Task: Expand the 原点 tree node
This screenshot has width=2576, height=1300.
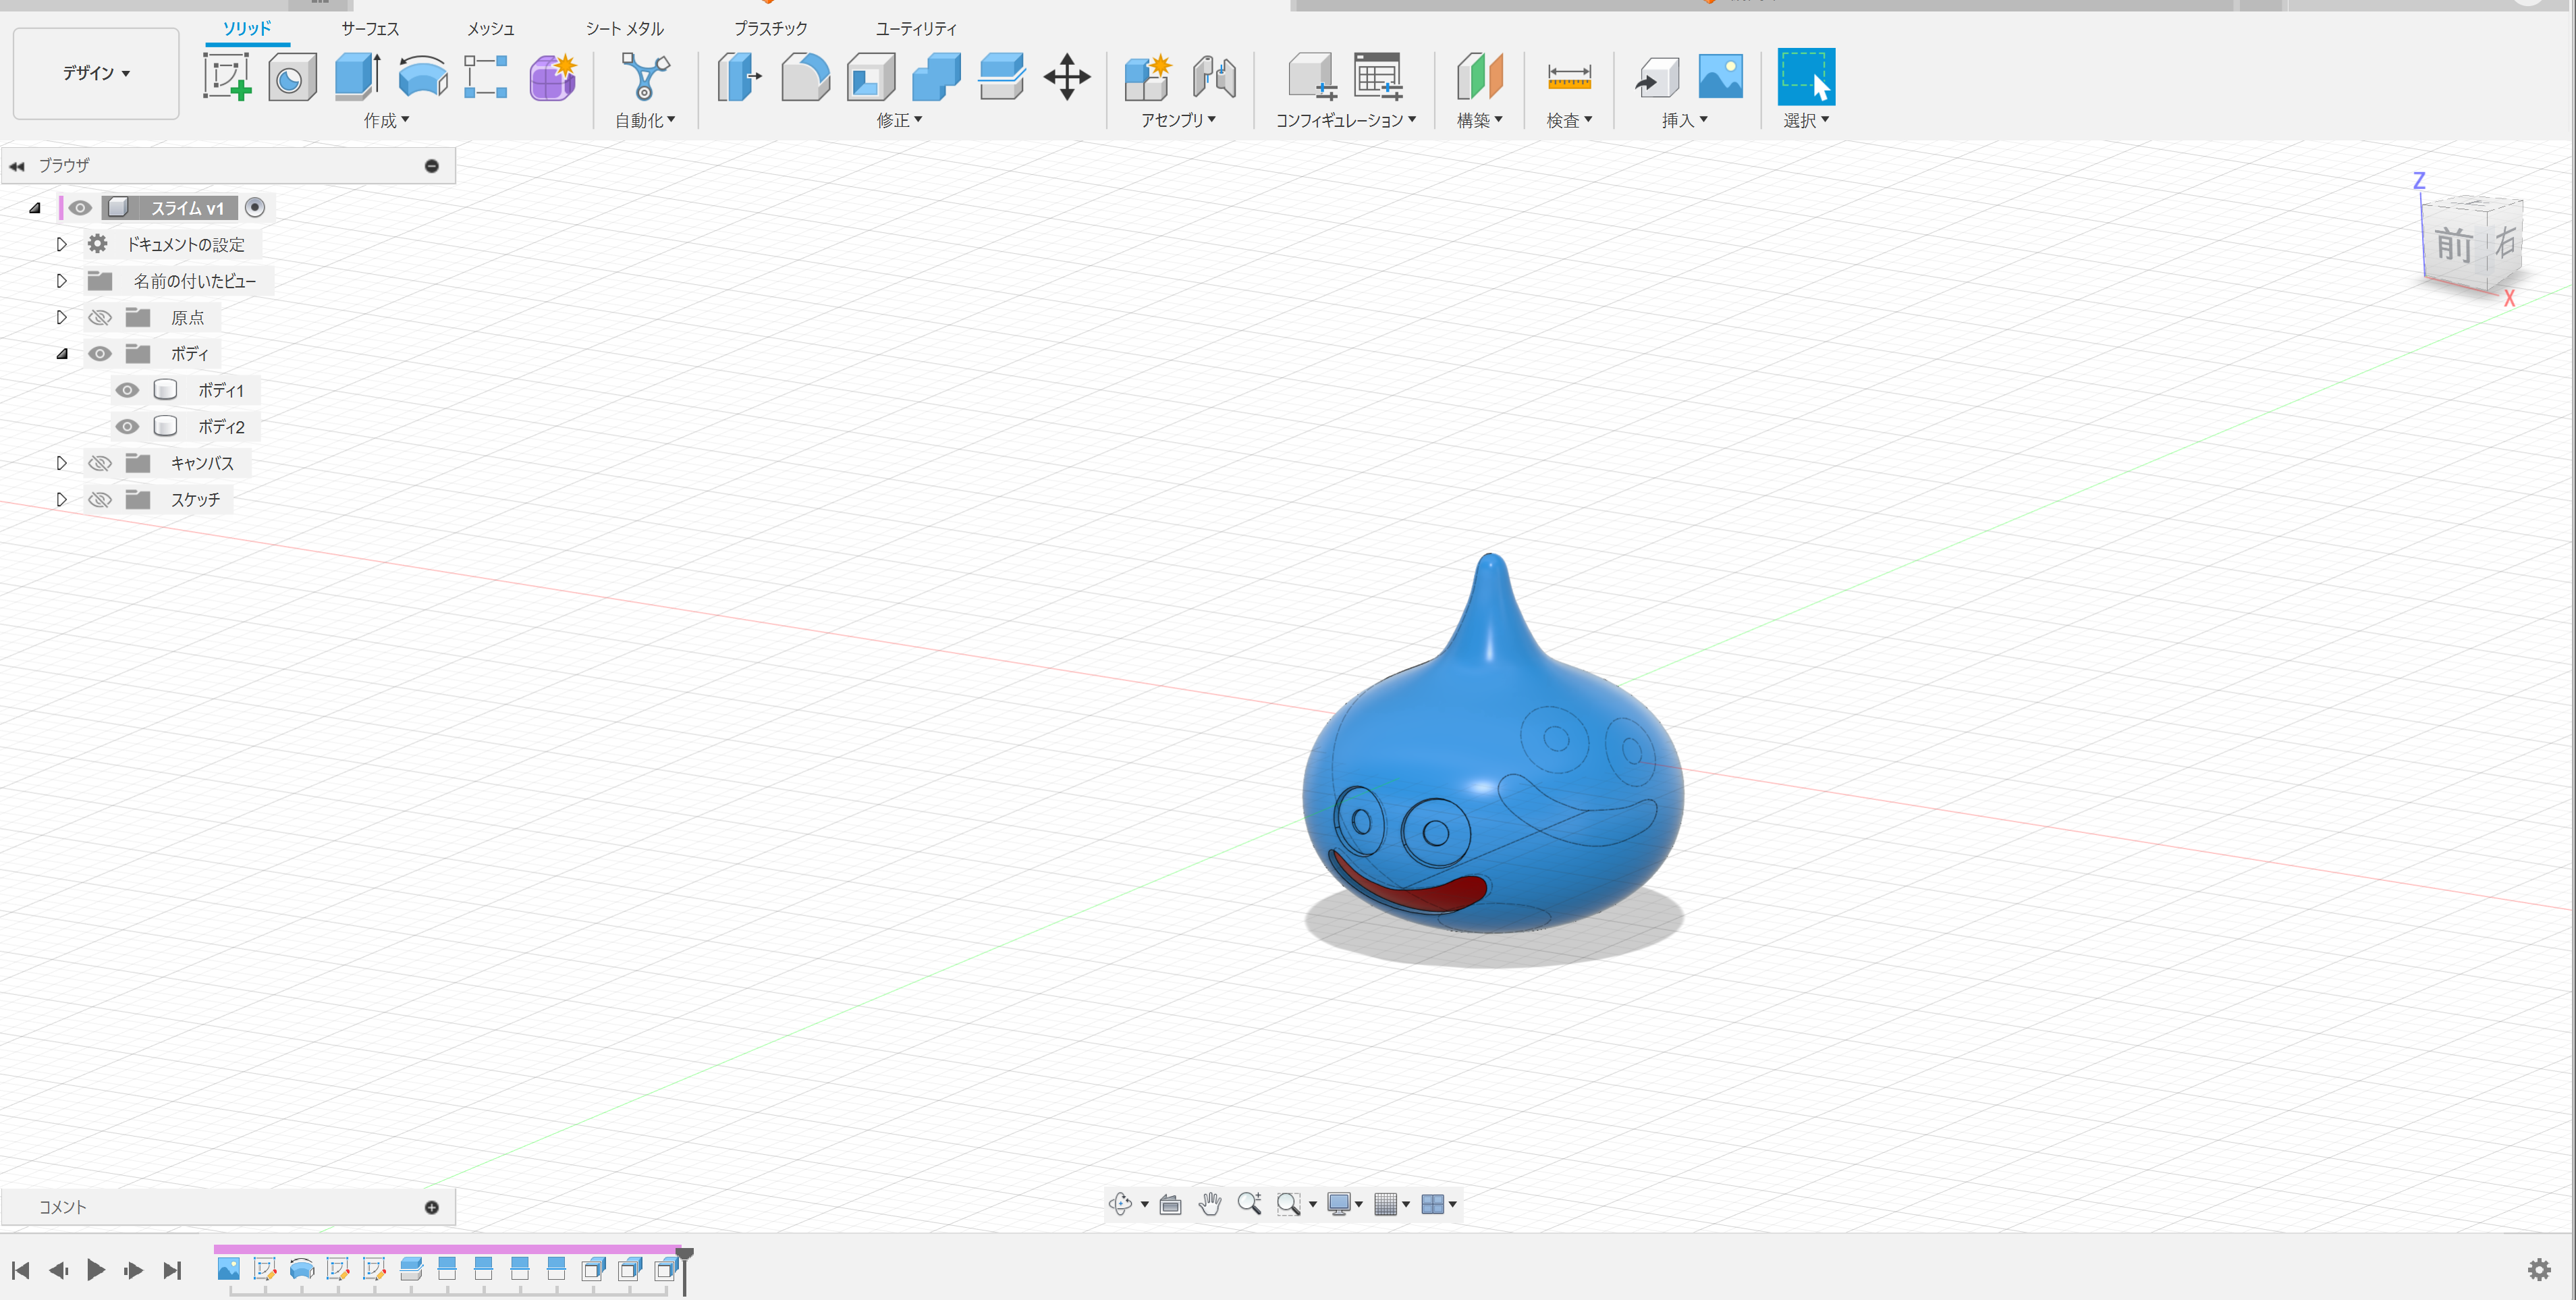Action: pos(62,317)
